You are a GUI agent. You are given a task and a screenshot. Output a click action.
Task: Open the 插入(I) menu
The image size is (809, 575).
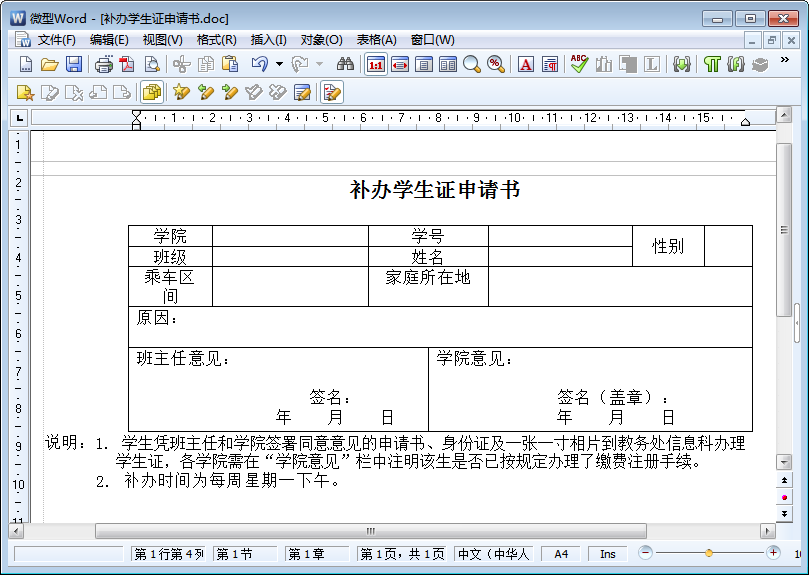269,40
